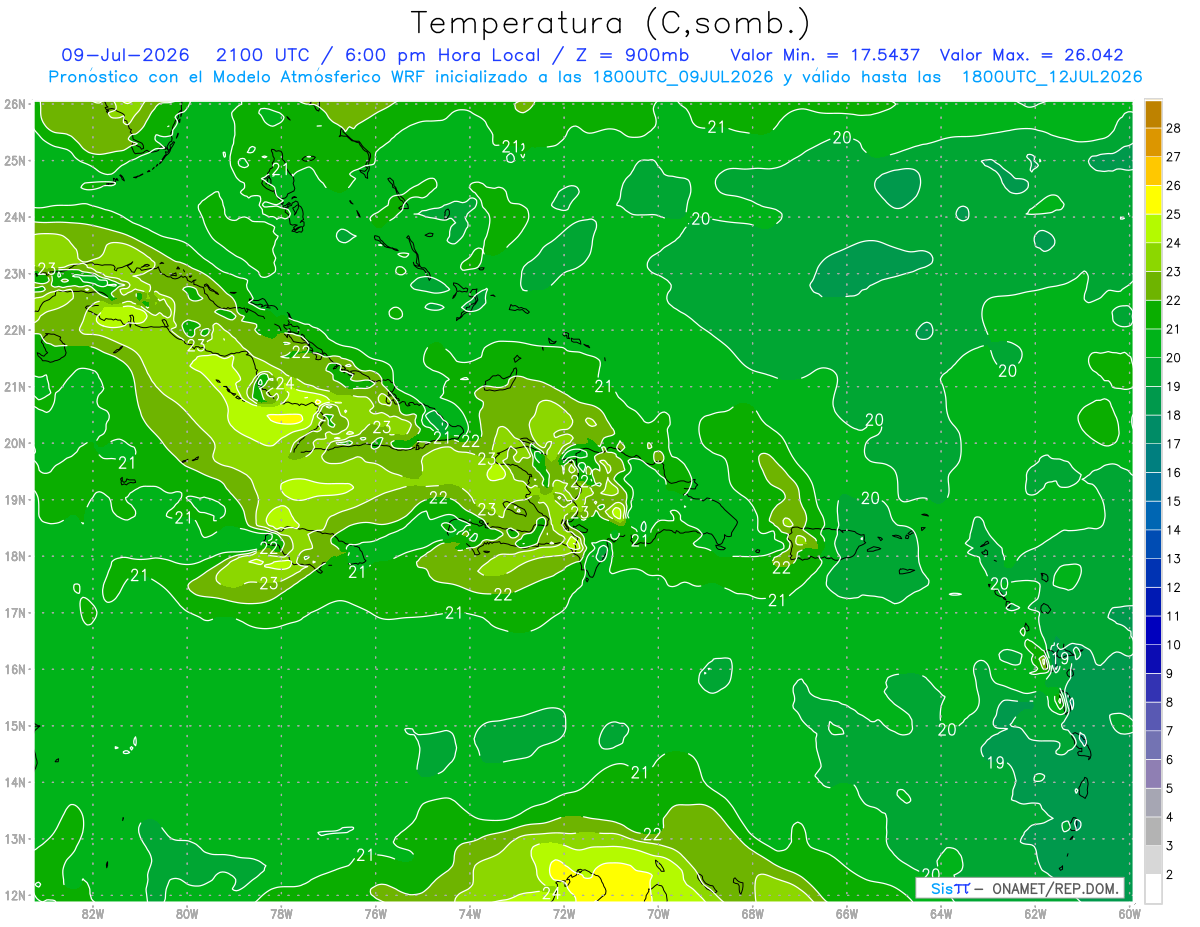Image resolution: width=1200 pixels, height=927 pixels.
Task: Click the '62W' longitude axis label
Action: 1035,913
